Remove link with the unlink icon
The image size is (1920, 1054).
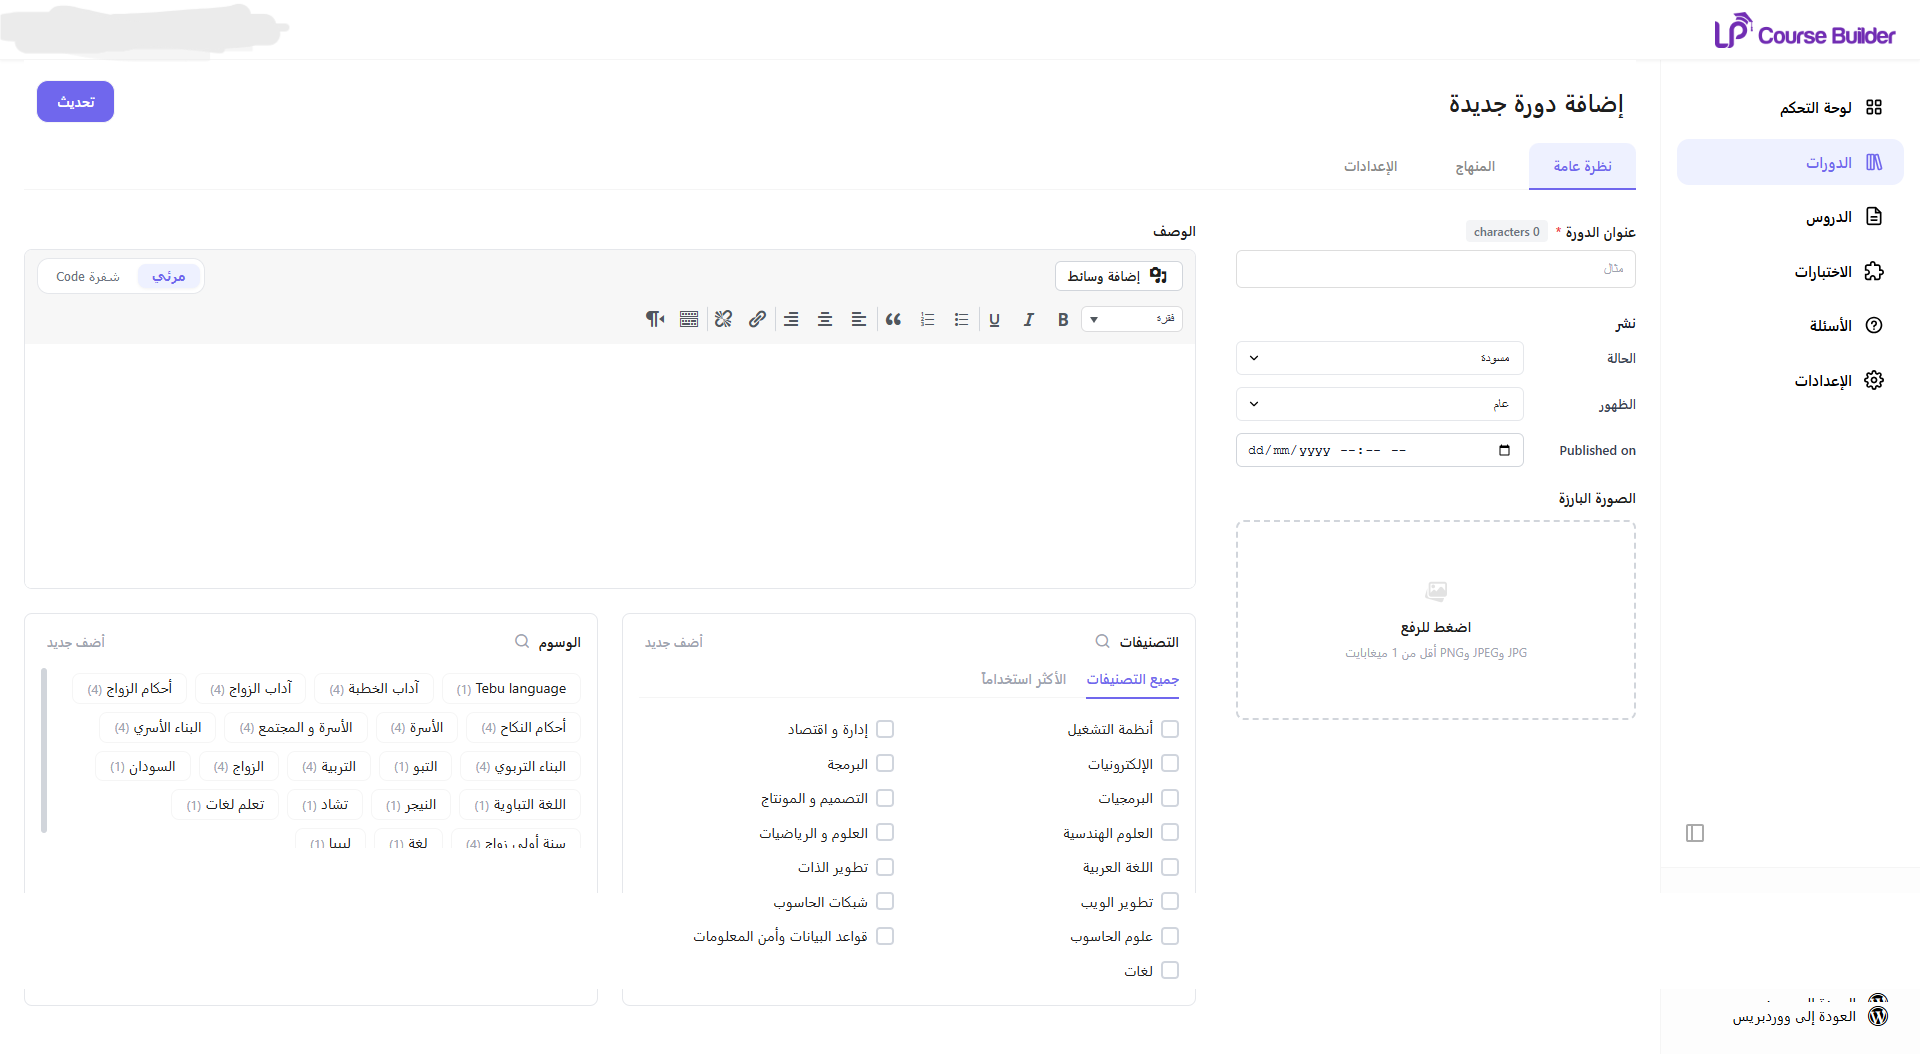click(723, 320)
